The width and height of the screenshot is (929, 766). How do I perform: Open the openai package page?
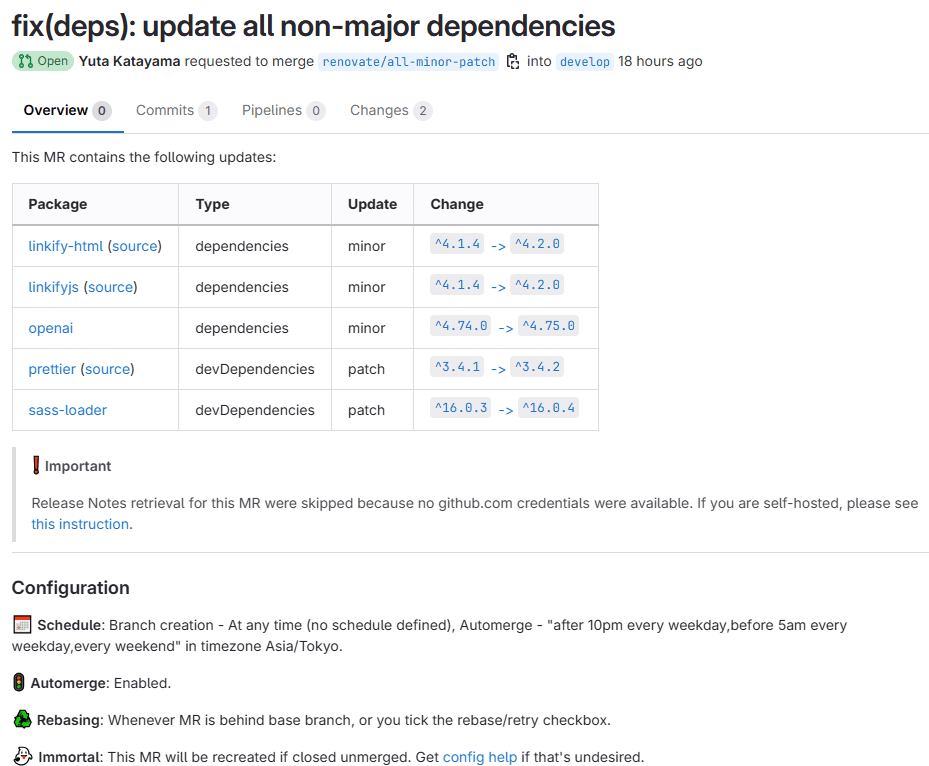click(51, 327)
